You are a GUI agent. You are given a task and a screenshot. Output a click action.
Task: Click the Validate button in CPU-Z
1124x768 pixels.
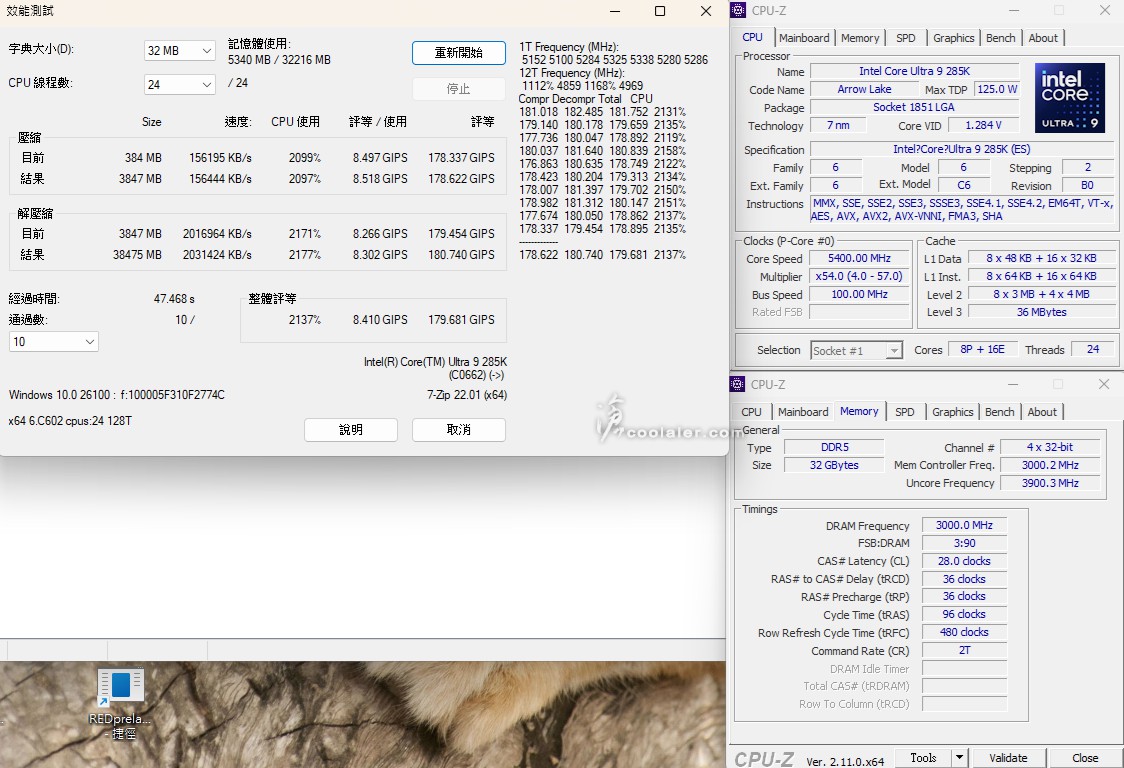click(1008, 758)
